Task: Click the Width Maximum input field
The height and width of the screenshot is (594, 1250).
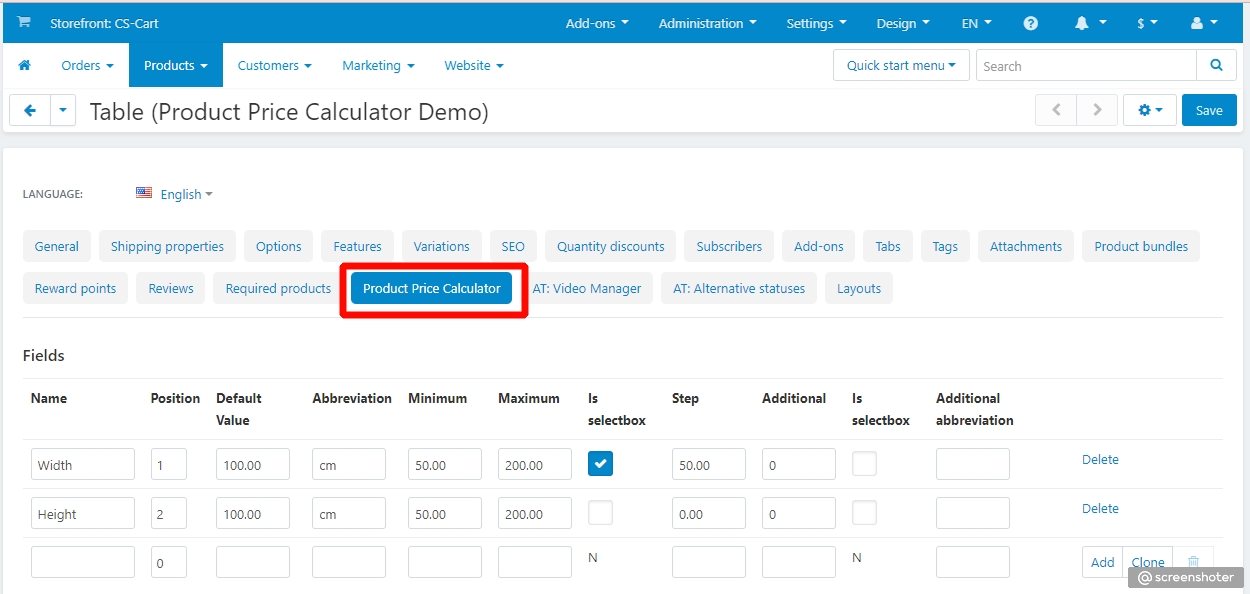Action: coord(534,465)
